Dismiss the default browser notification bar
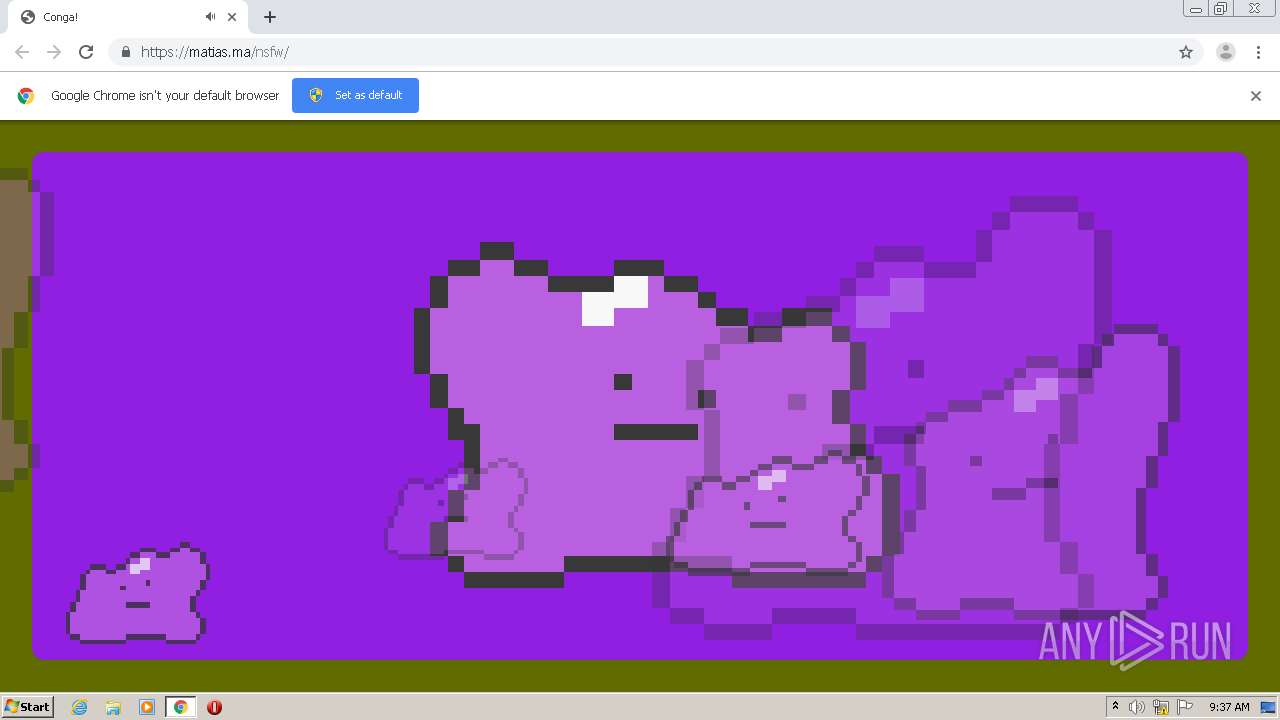 pyautogui.click(x=1256, y=96)
